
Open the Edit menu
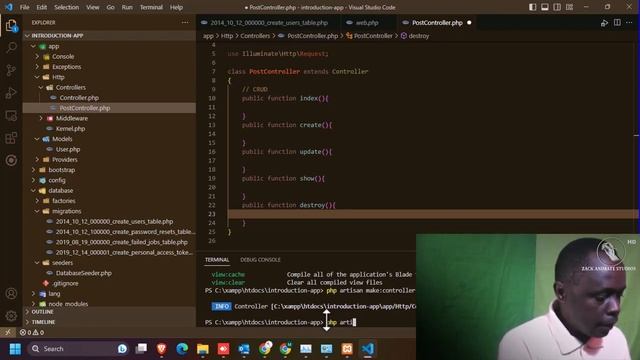click(x=42, y=7)
